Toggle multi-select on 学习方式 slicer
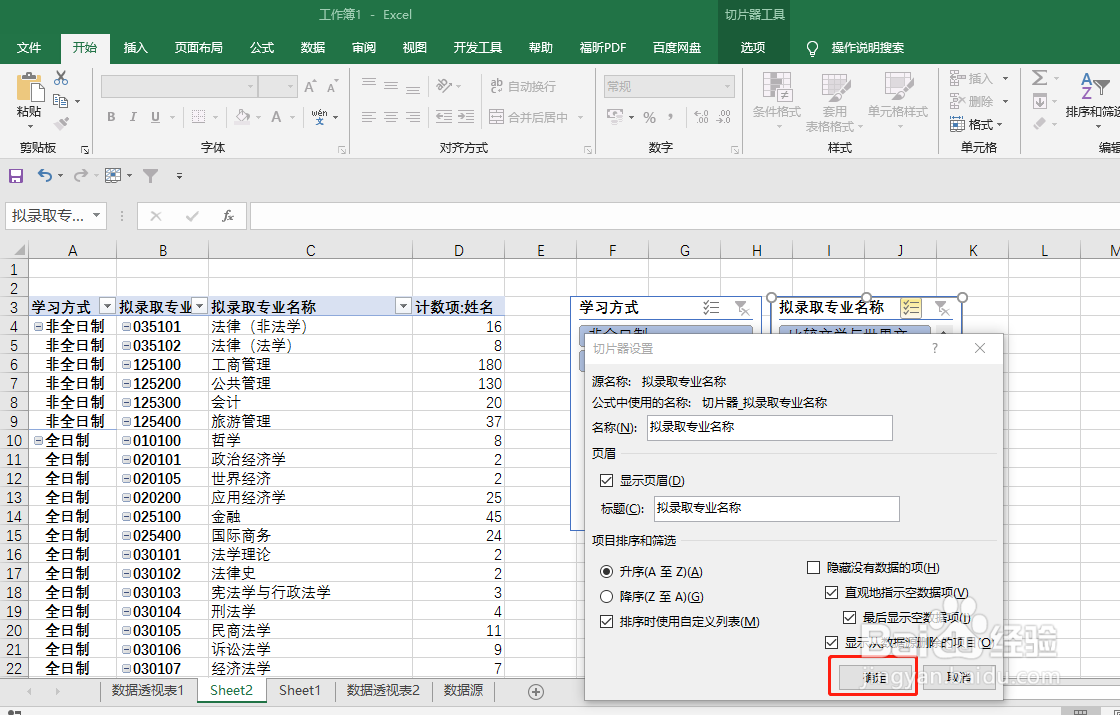Image resolution: width=1120 pixels, height=715 pixels. pyautogui.click(x=711, y=308)
